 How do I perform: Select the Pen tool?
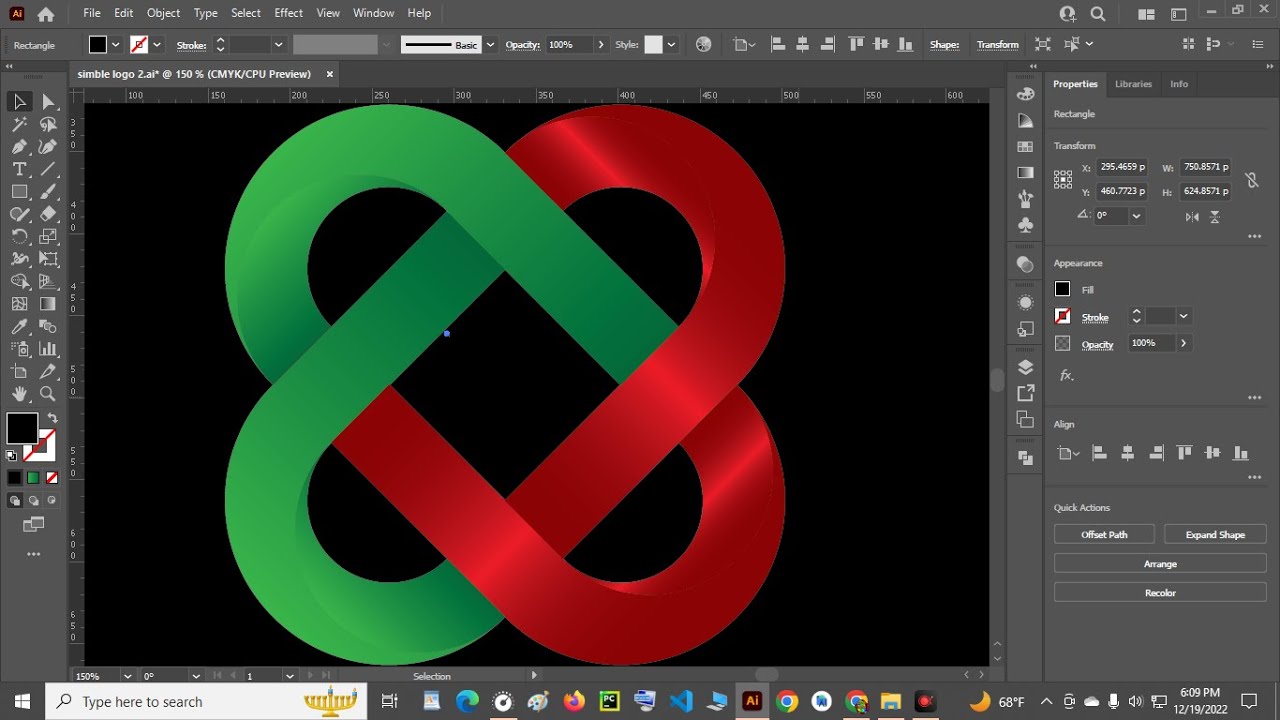point(19,147)
